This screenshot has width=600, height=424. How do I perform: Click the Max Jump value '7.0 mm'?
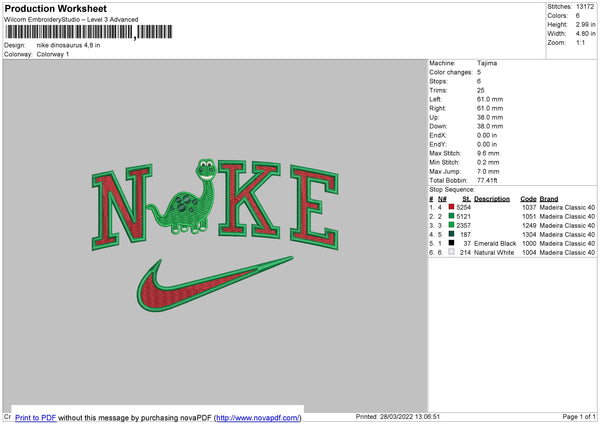point(488,171)
